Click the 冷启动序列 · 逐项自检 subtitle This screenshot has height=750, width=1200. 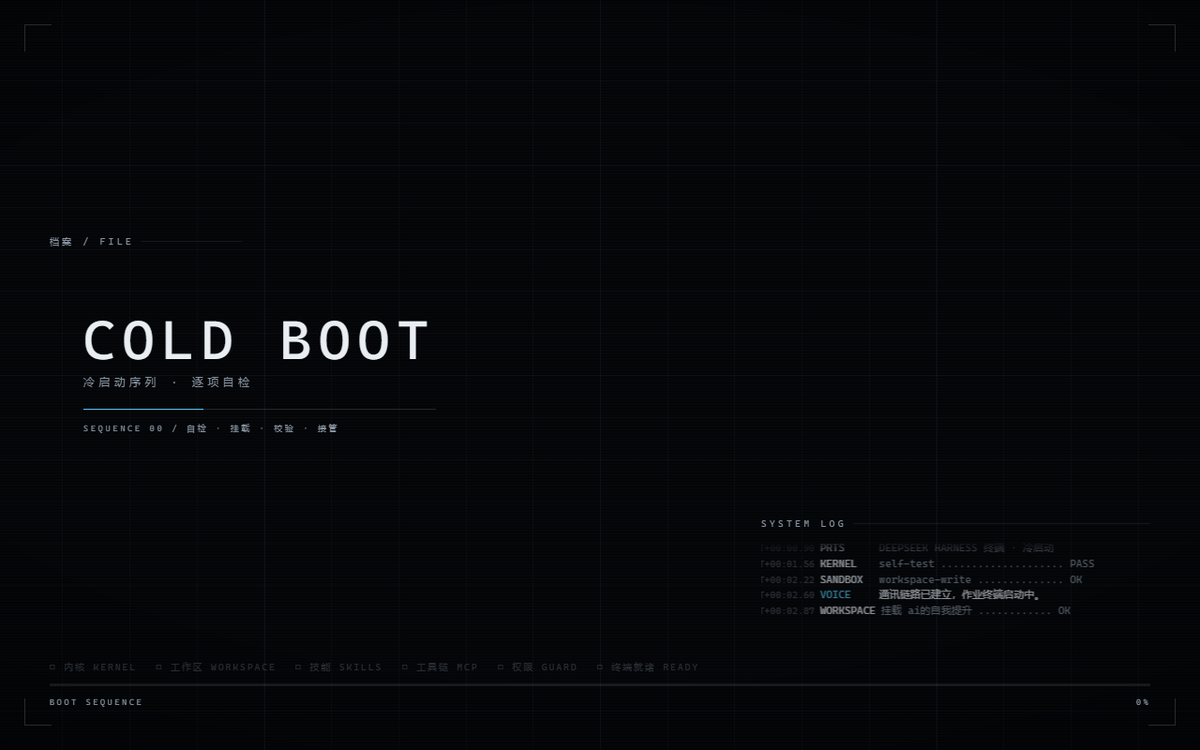pos(167,382)
